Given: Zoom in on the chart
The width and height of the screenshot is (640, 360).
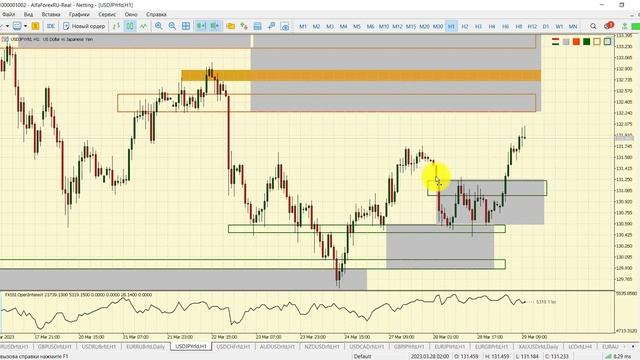Looking at the screenshot, I should click(x=159, y=26).
